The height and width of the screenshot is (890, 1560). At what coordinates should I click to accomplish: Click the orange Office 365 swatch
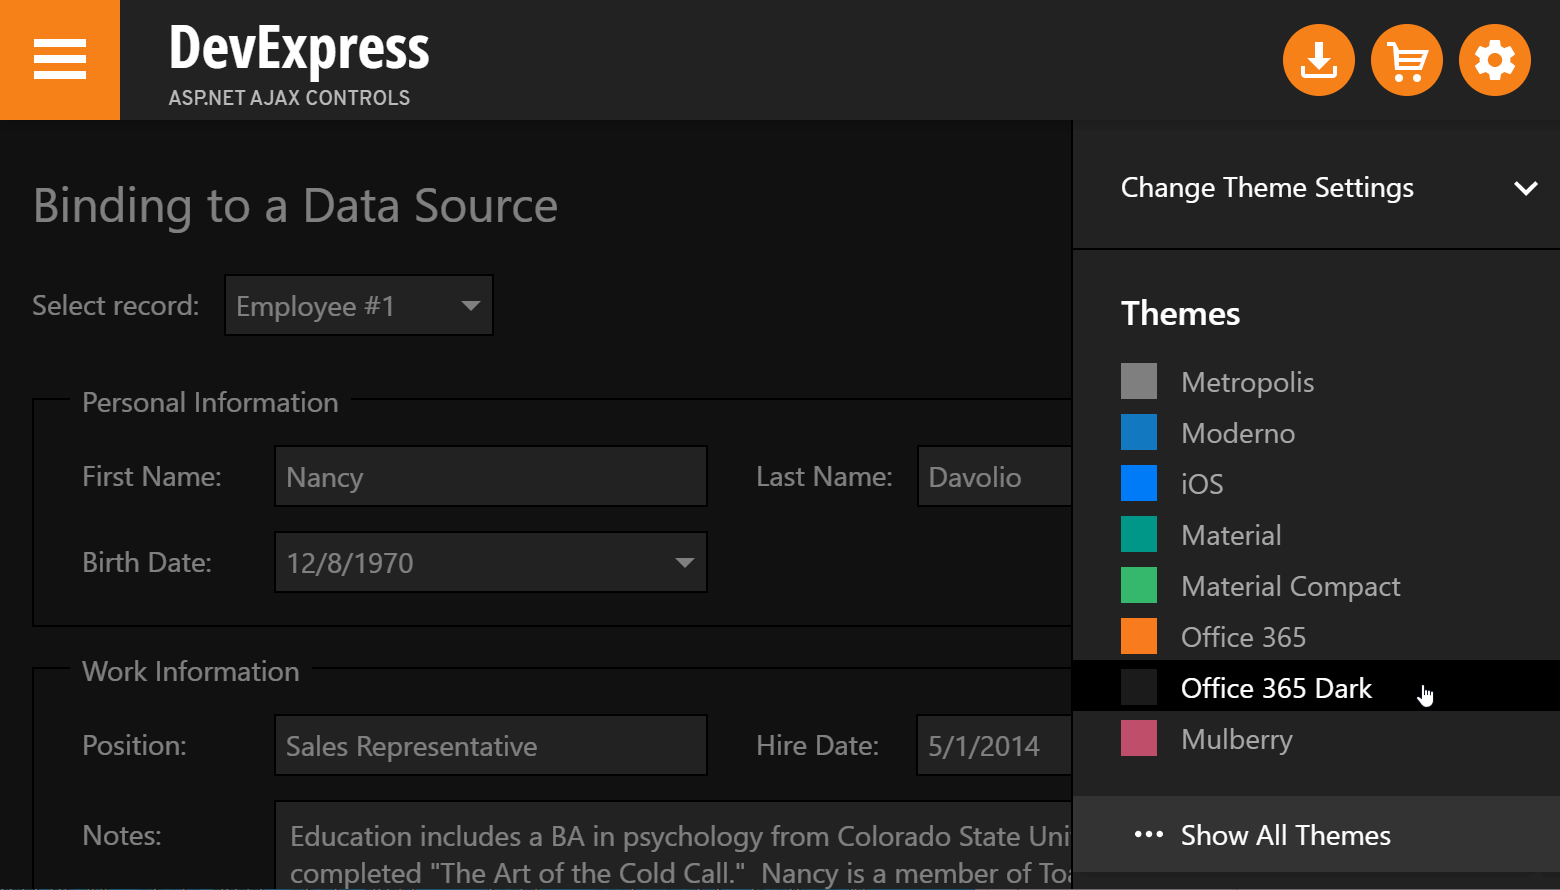pos(1139,636)
